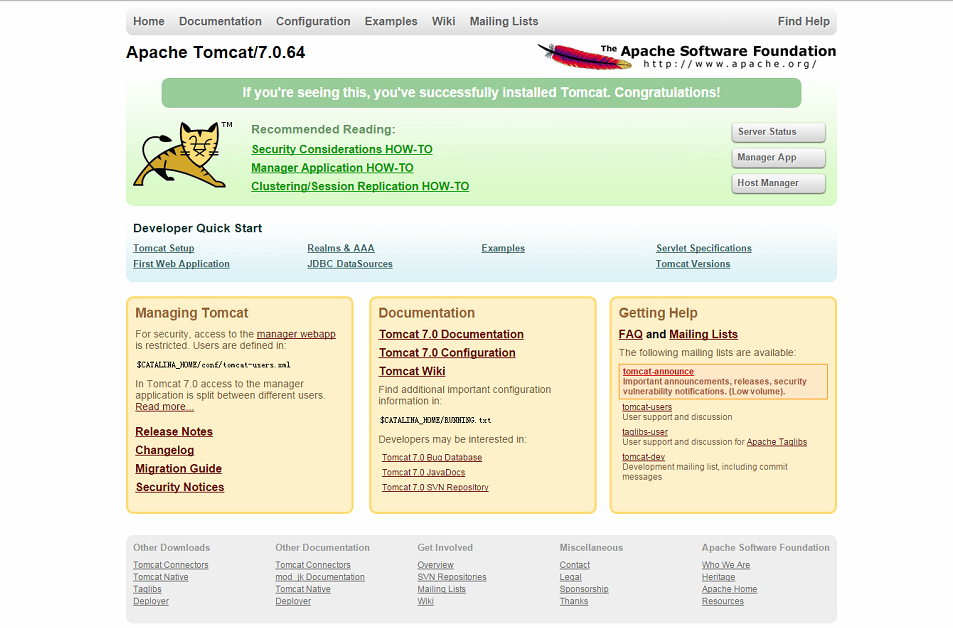Open the mod_jk Documentation link

pyautogui.click(x=320, y=577)
